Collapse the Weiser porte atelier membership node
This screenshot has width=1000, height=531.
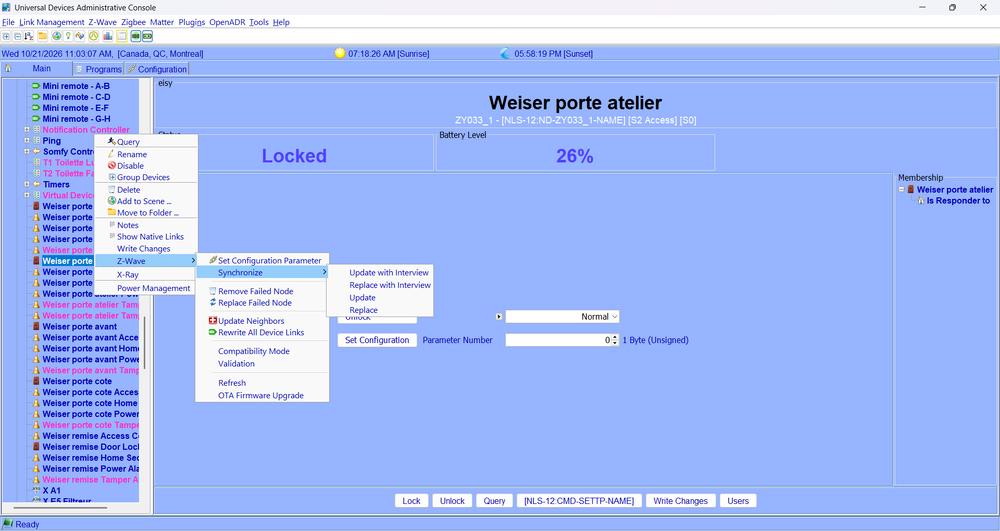[x=901, y=189]
